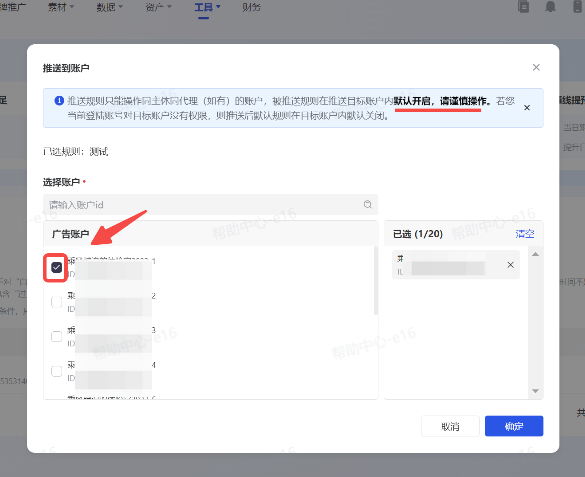Click the 已选 (1/20) header text

[418, 234]
